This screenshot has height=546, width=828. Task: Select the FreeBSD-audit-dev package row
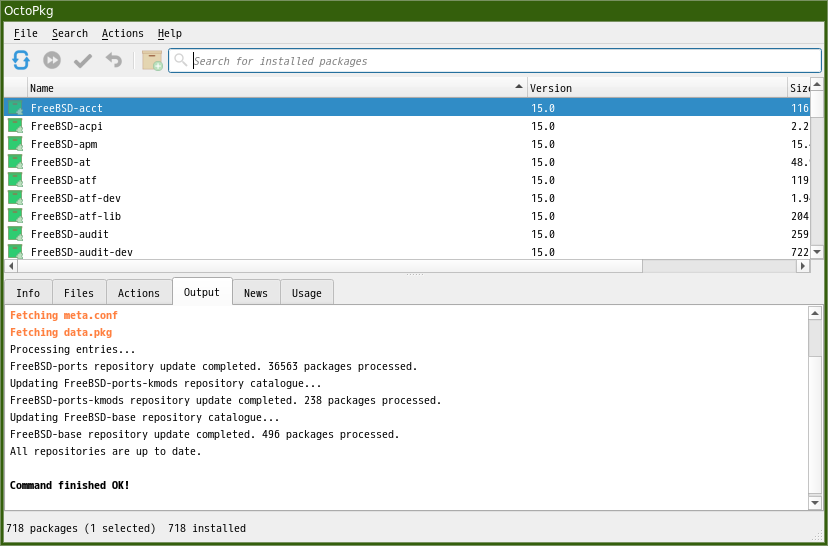[x=407, y=251]
